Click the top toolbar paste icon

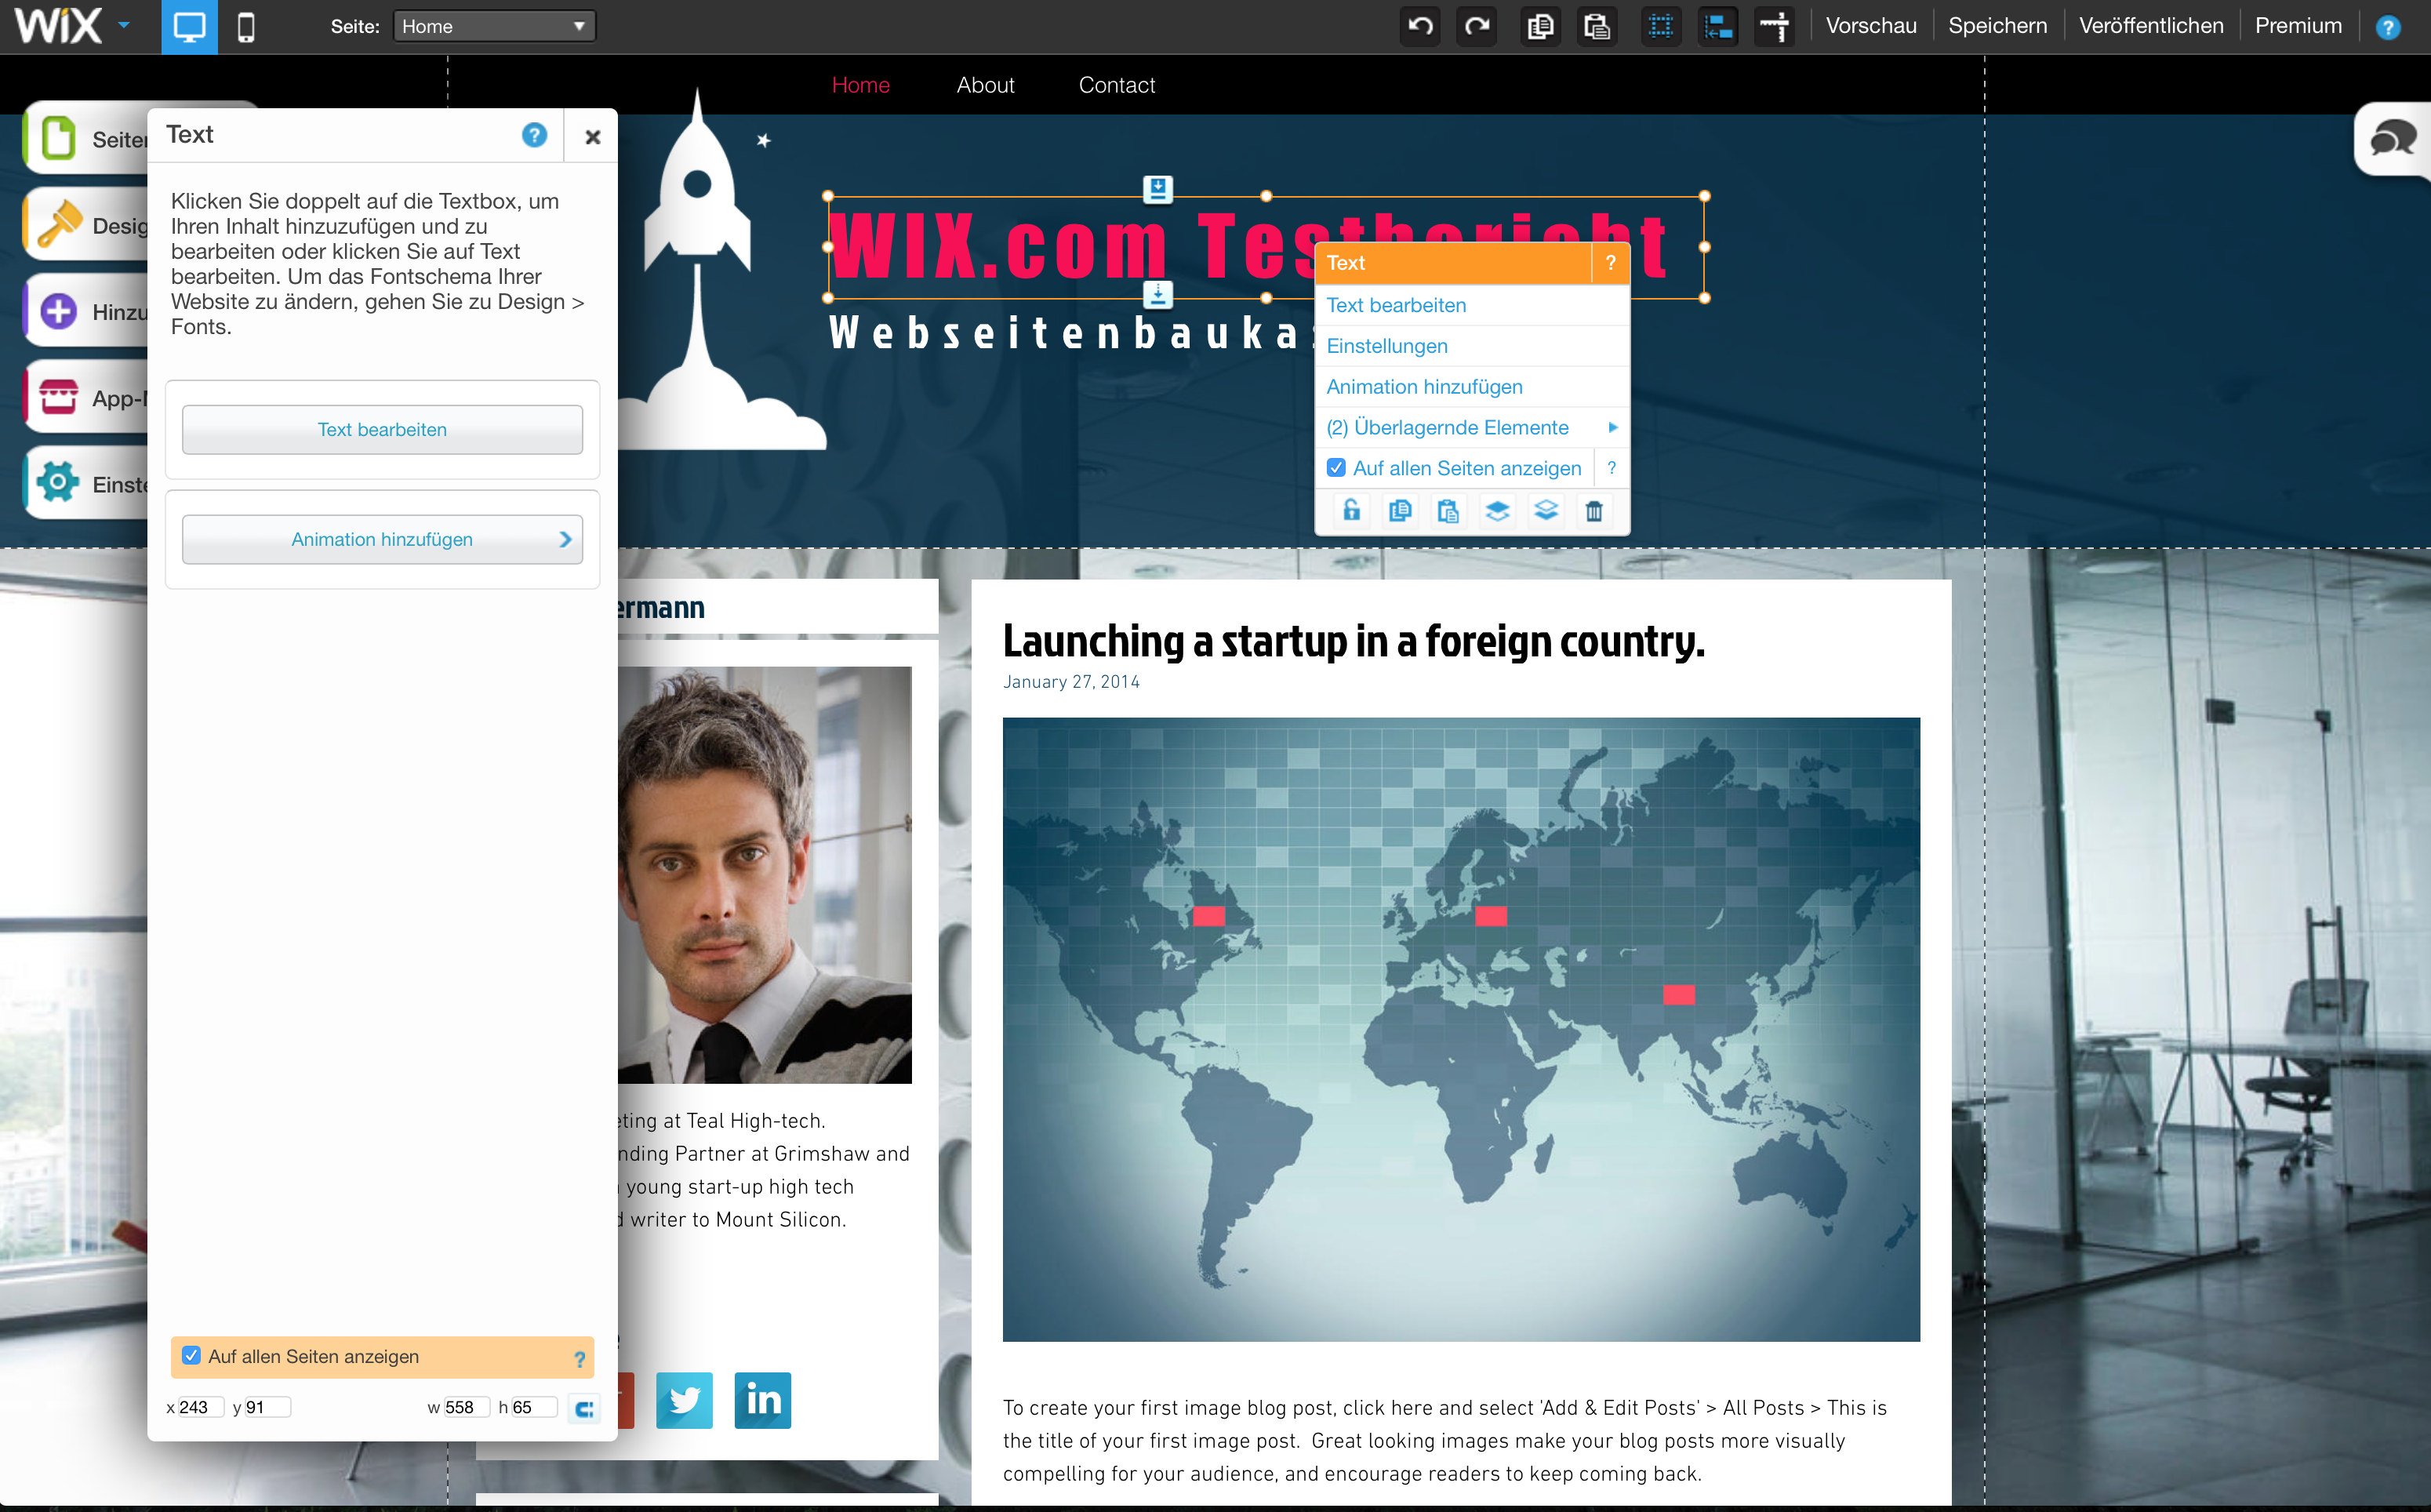(x=1597, y=26)
